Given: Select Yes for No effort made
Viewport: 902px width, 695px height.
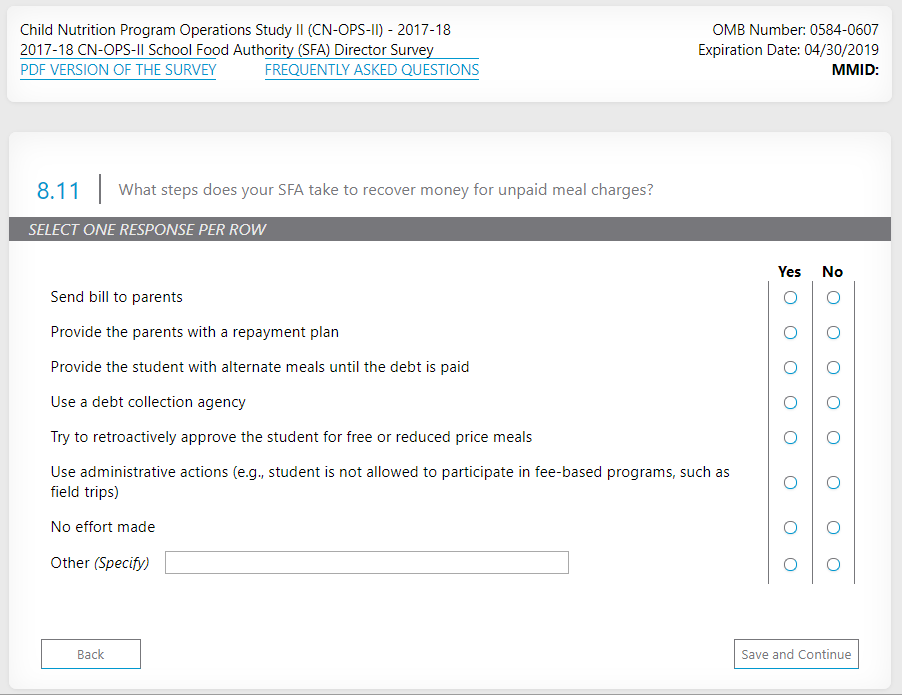Looking at the screenshot, I should pyautogui.click(x=790, y=528).
